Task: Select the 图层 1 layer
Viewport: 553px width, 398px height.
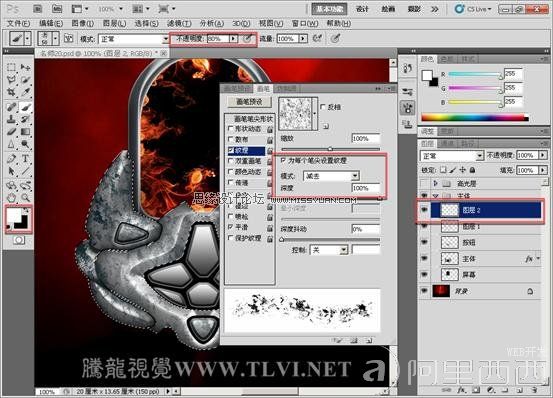Action: (x=480, y=226)
